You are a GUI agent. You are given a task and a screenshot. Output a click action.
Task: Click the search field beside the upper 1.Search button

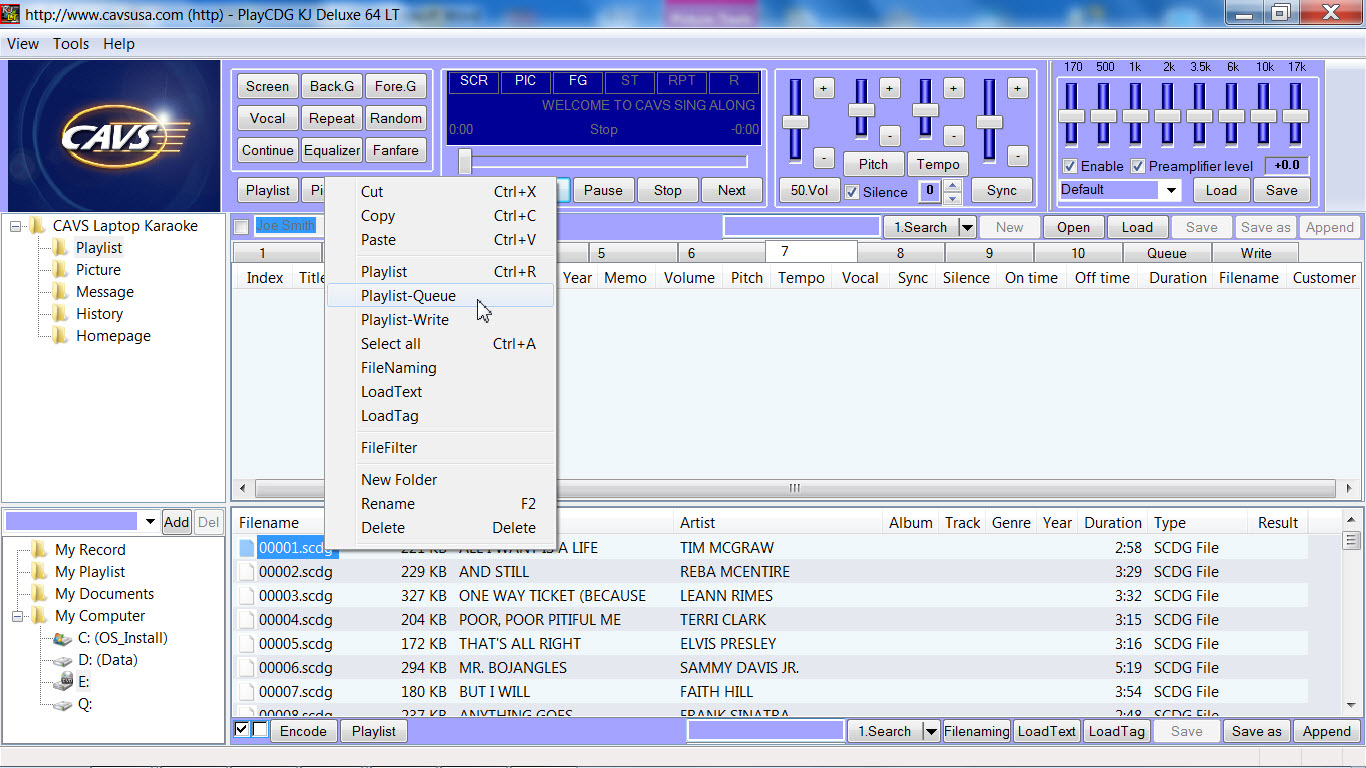801,227
